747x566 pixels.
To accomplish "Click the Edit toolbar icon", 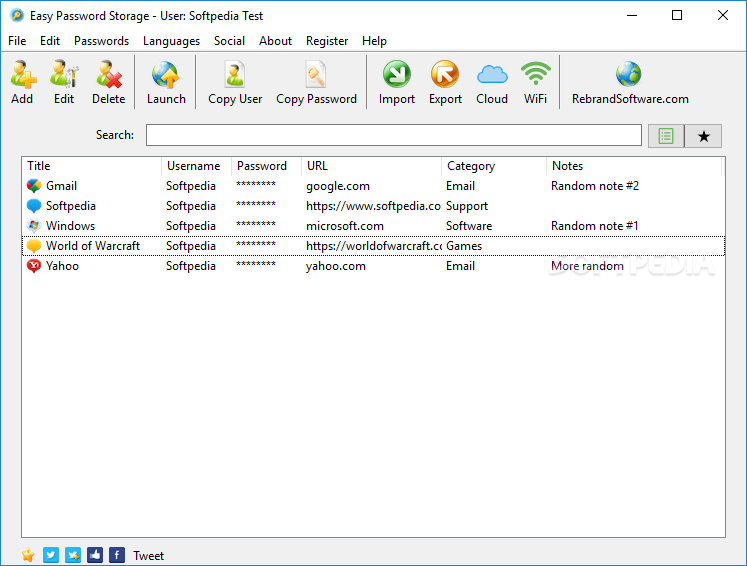I will click(x=64, y=82).
